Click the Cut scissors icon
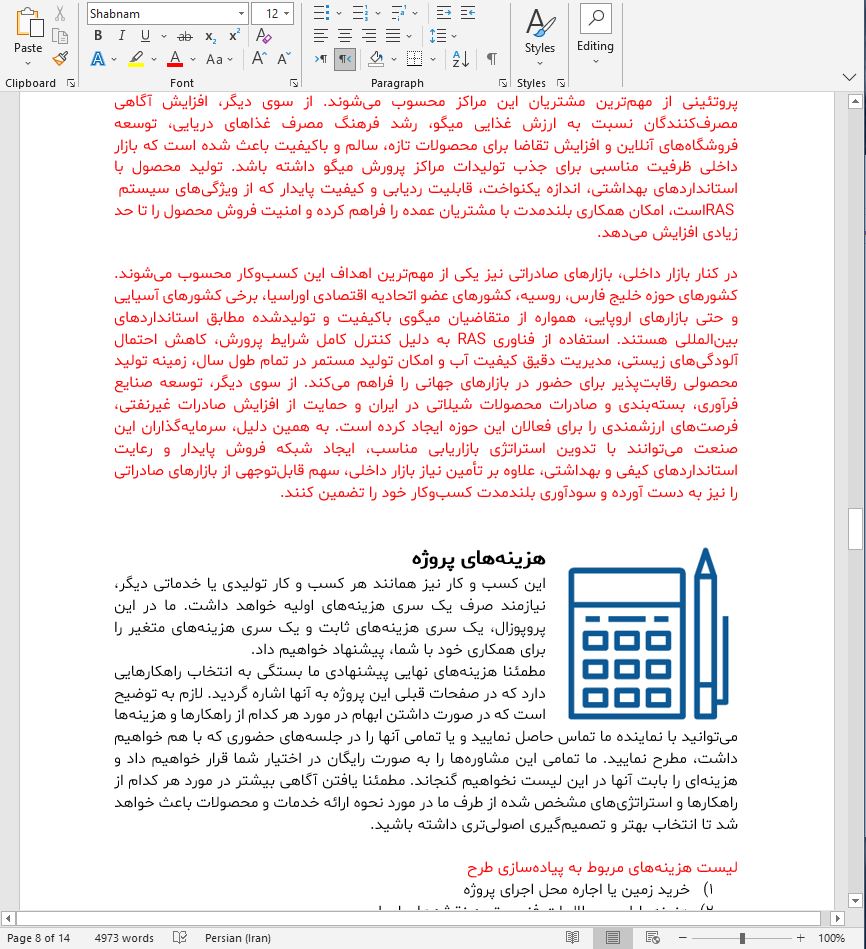 (60, 13)
